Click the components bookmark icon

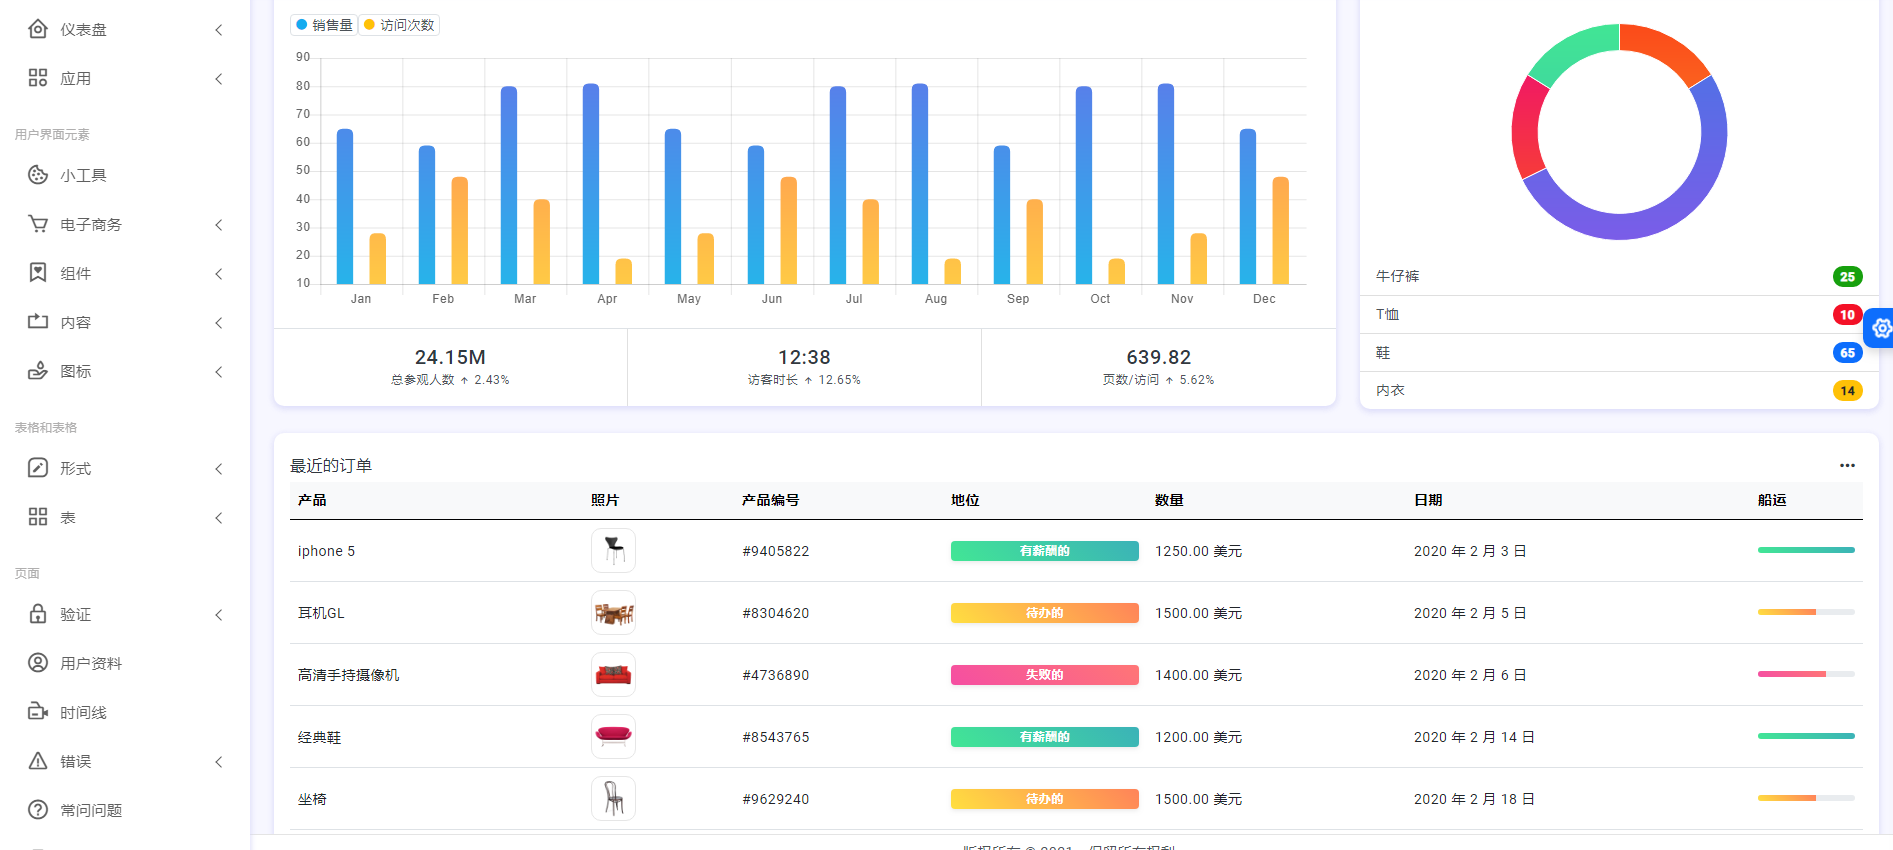coord(38,273)
